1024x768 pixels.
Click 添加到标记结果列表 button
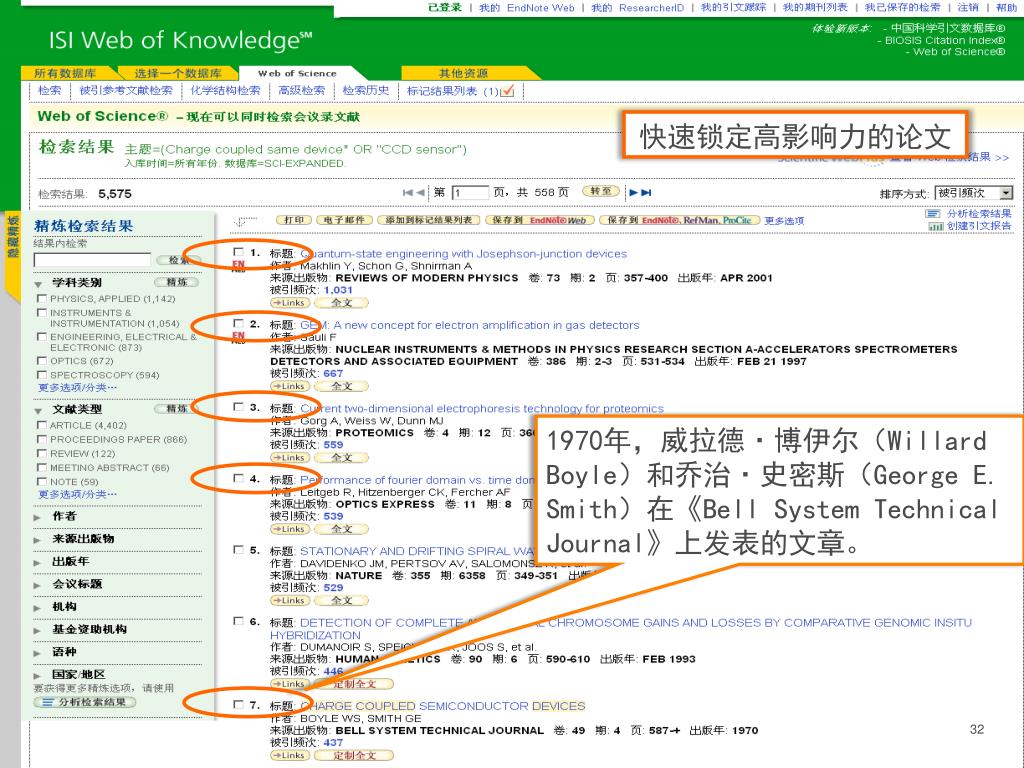coord(428,220)
